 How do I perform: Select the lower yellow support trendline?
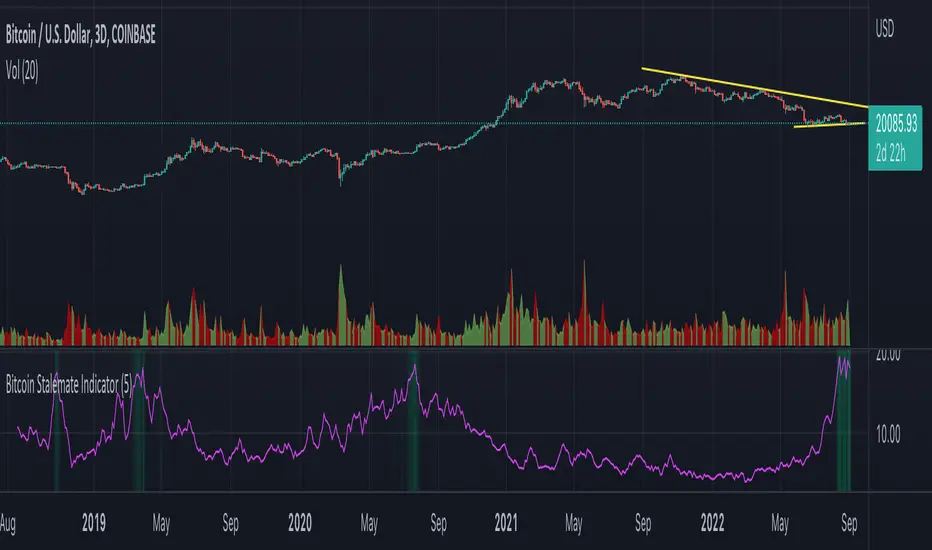[830, 124]
